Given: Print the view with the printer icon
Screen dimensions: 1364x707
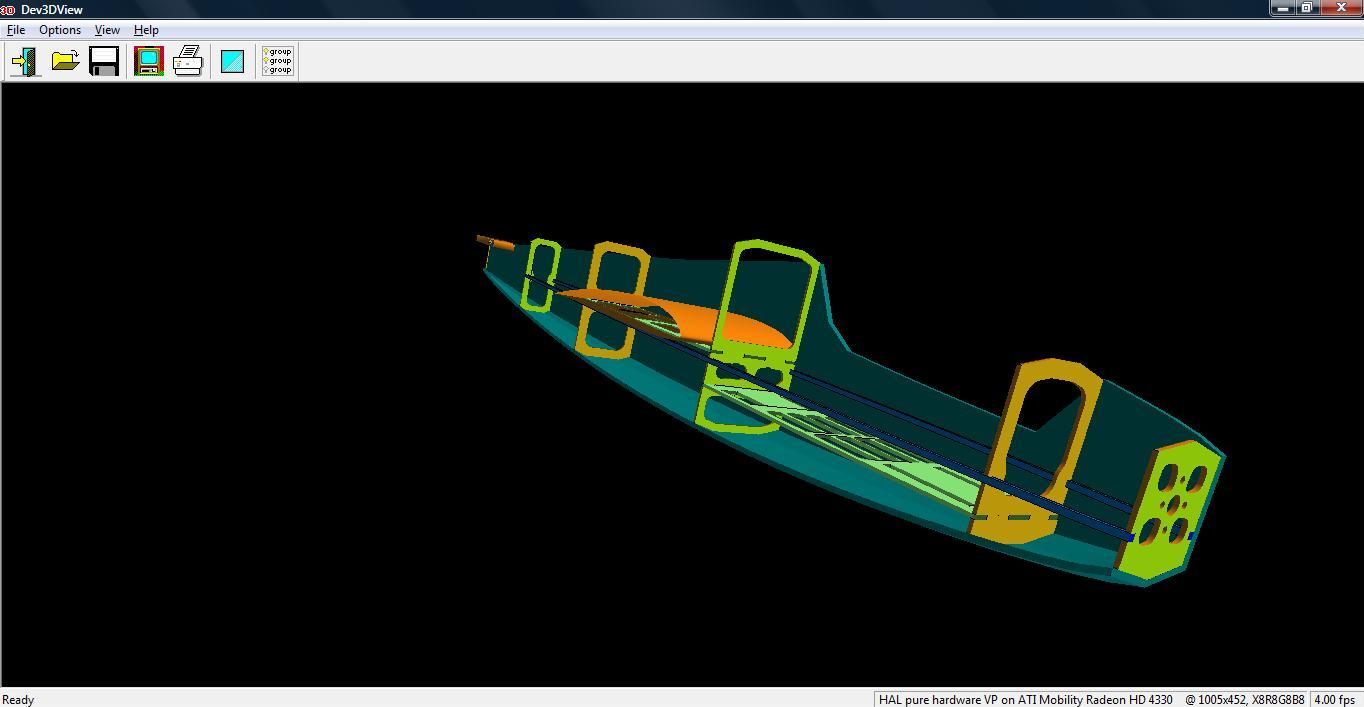Looking at the screenshot, I should click(188, 62).
